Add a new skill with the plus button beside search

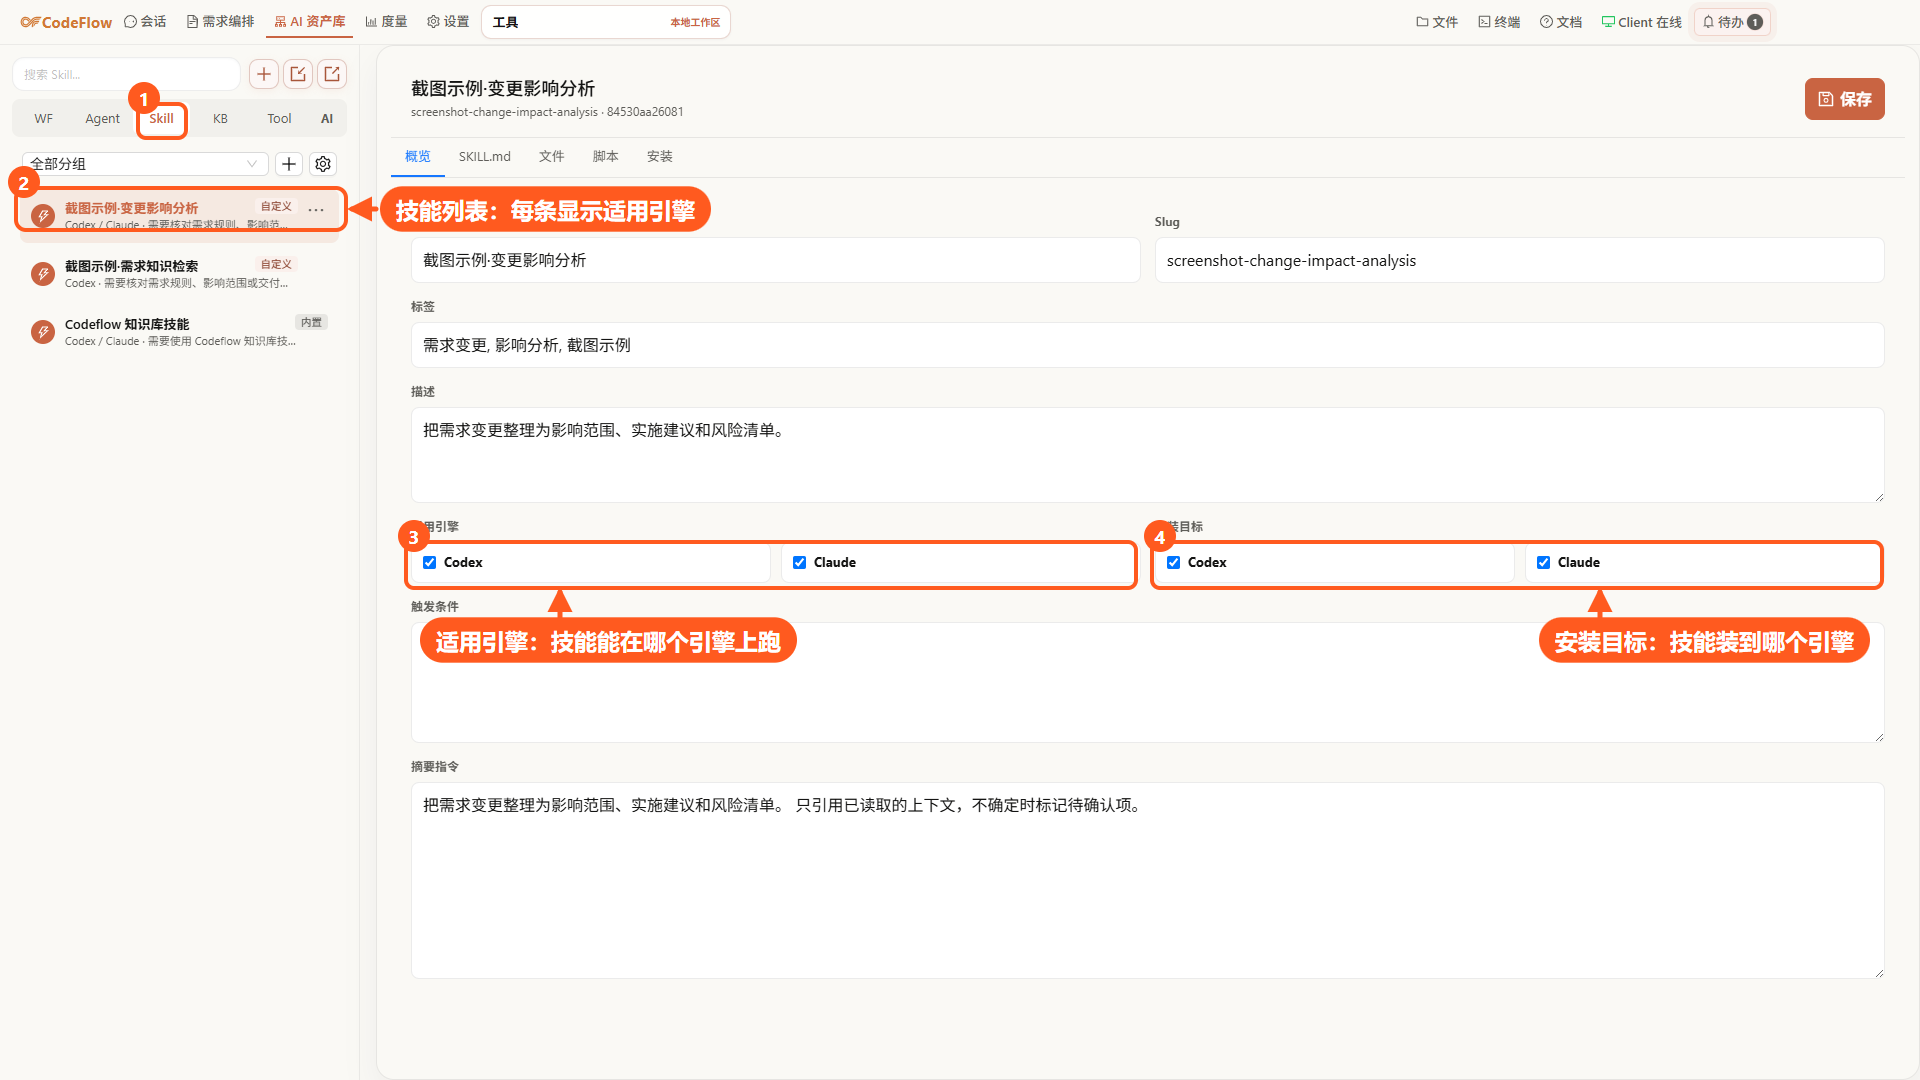click(264, 74)
